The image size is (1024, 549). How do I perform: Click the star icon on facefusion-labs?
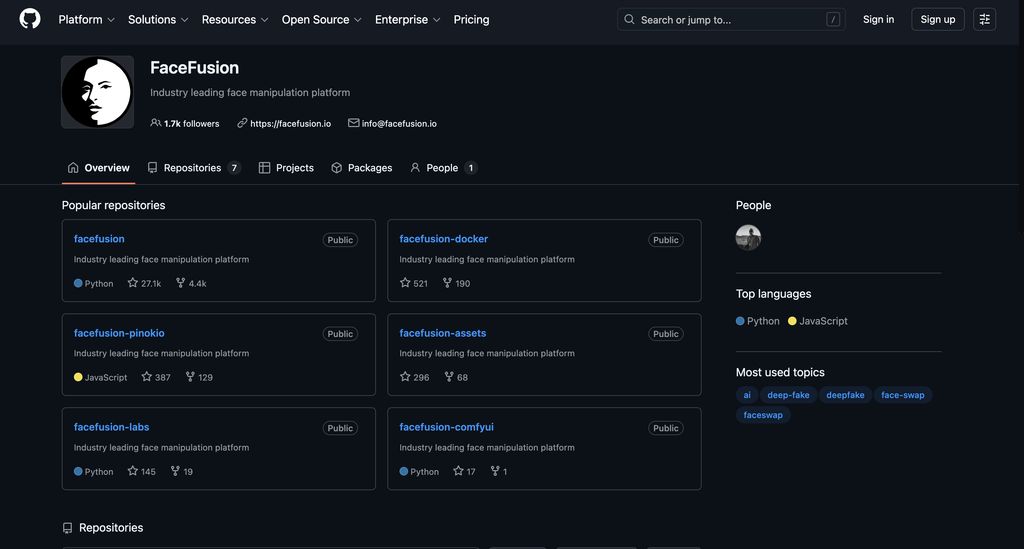click(133, 471)
